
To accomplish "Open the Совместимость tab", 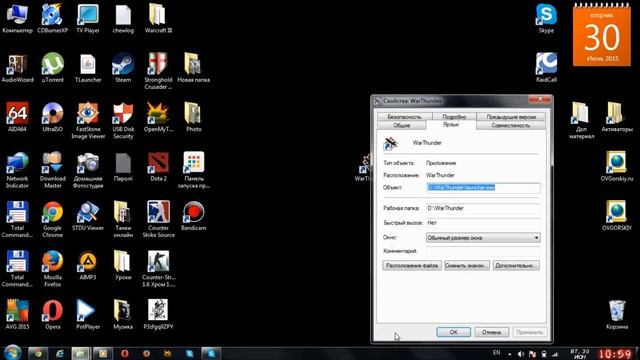I will 511,125.
